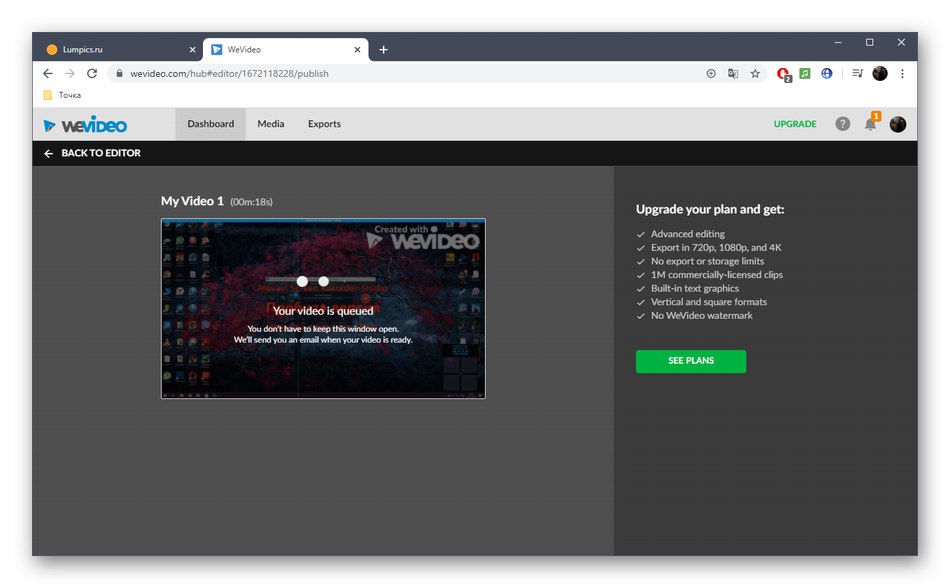Click the queued video preview thumbnail
The image size is (950, 588).
coord(323,308)
